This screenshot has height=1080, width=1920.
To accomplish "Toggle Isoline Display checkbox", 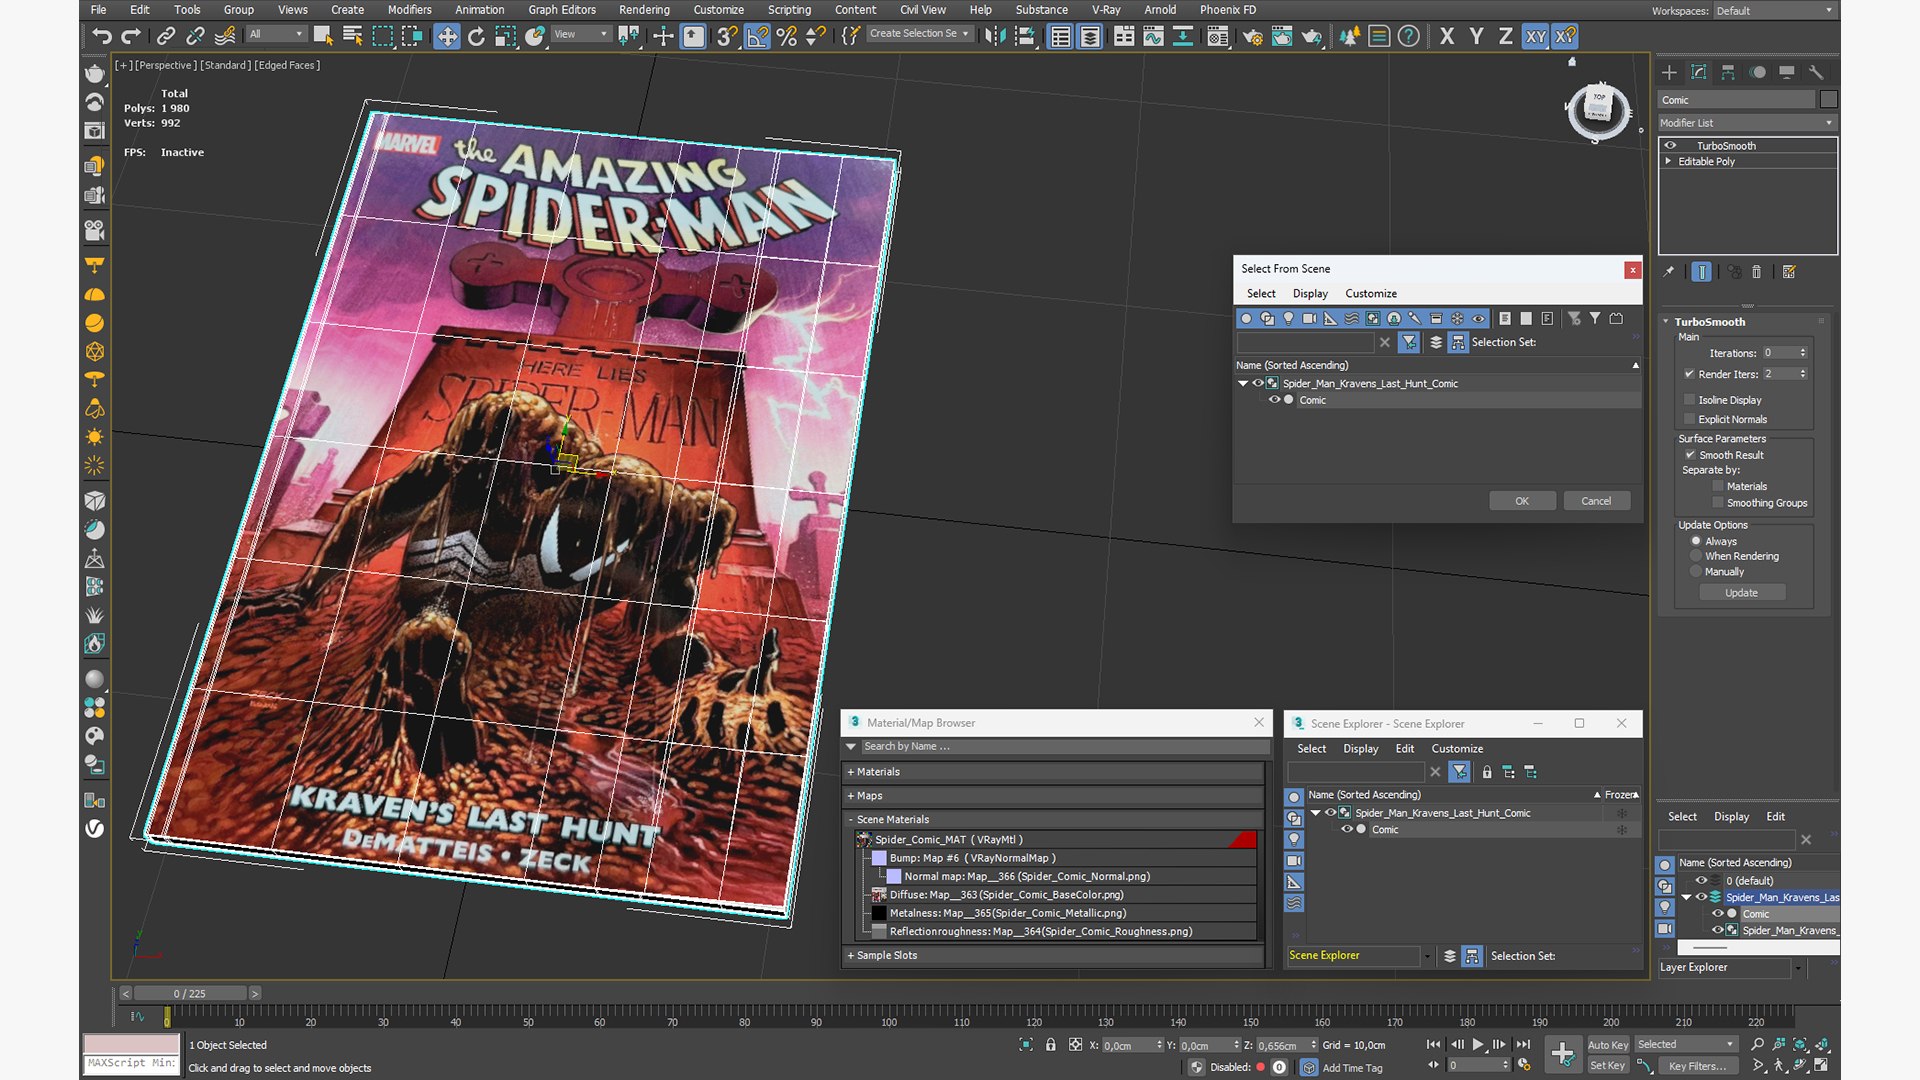I will 1690,400.
